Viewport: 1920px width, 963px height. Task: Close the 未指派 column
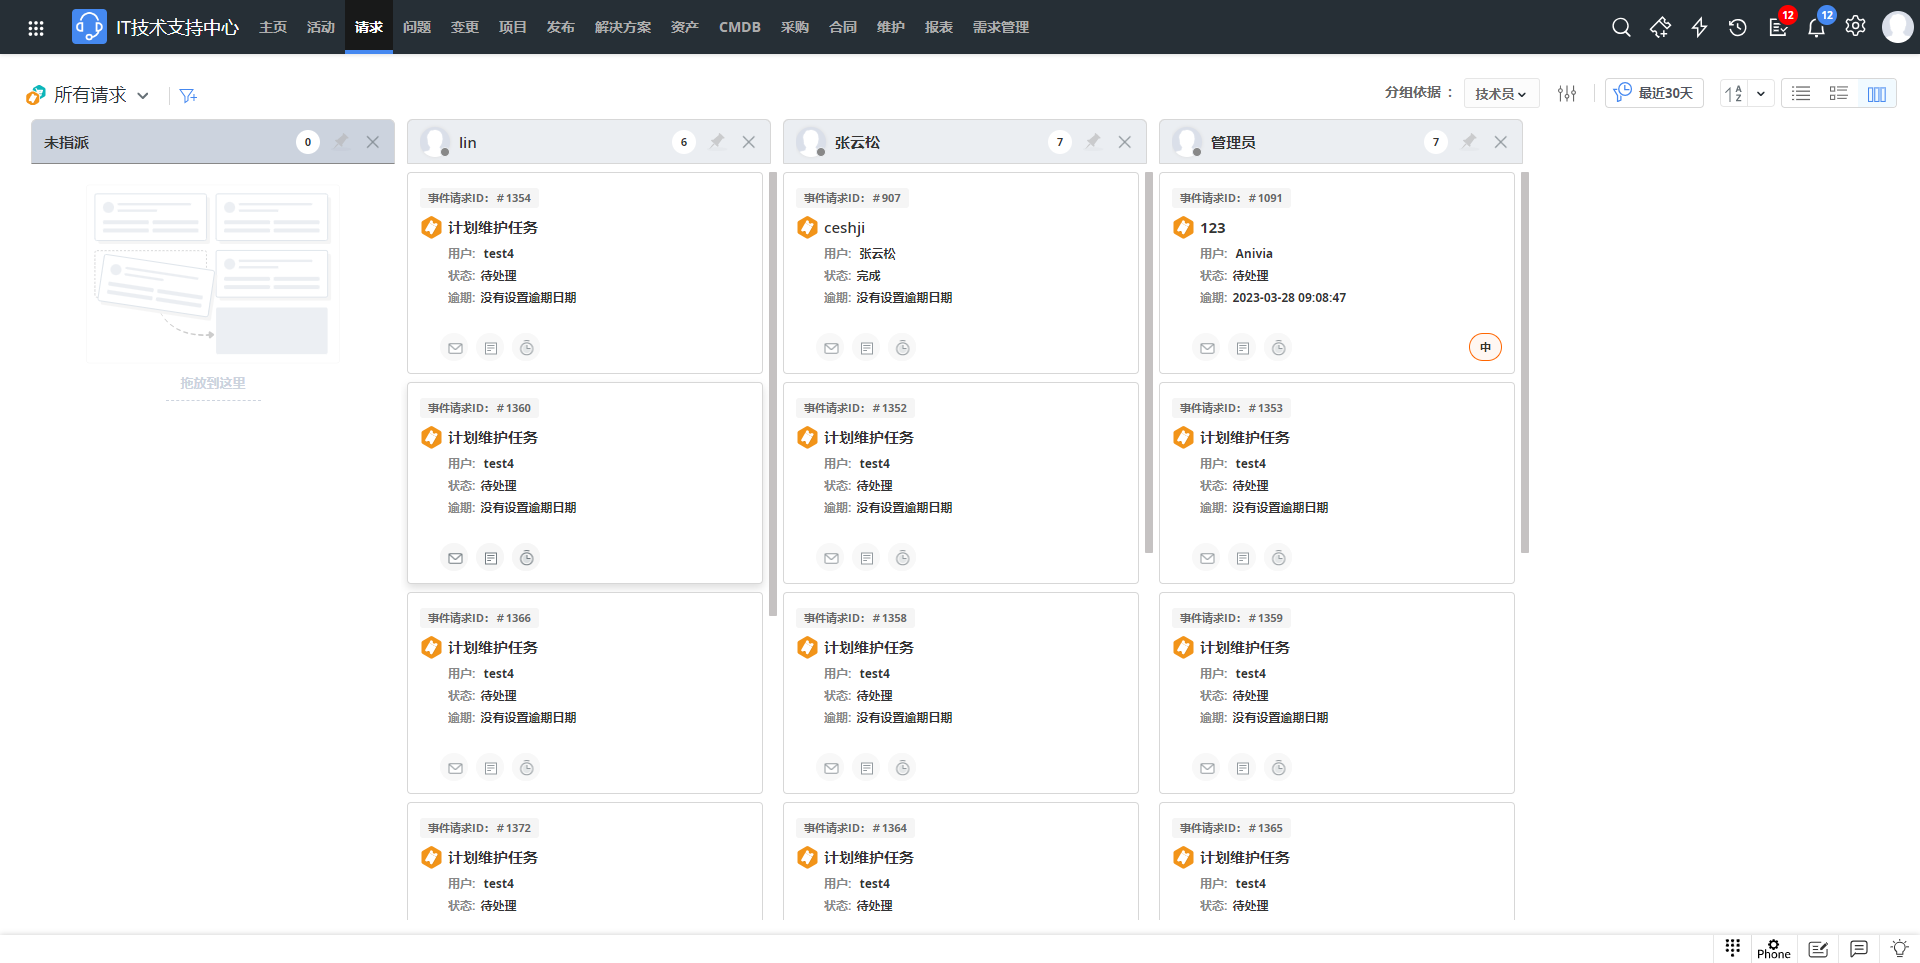(x=373, y=142)
